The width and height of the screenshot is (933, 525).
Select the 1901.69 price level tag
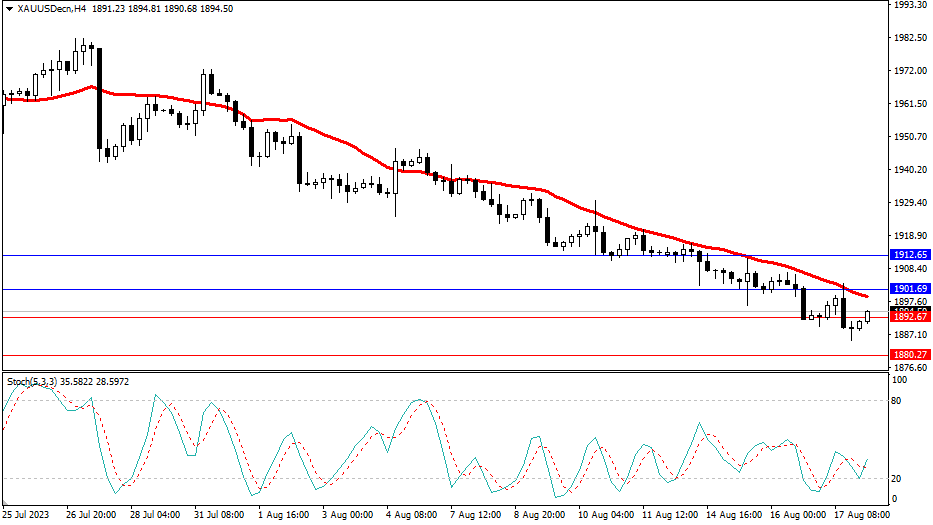pyautogui.click(x=909, y=289)
